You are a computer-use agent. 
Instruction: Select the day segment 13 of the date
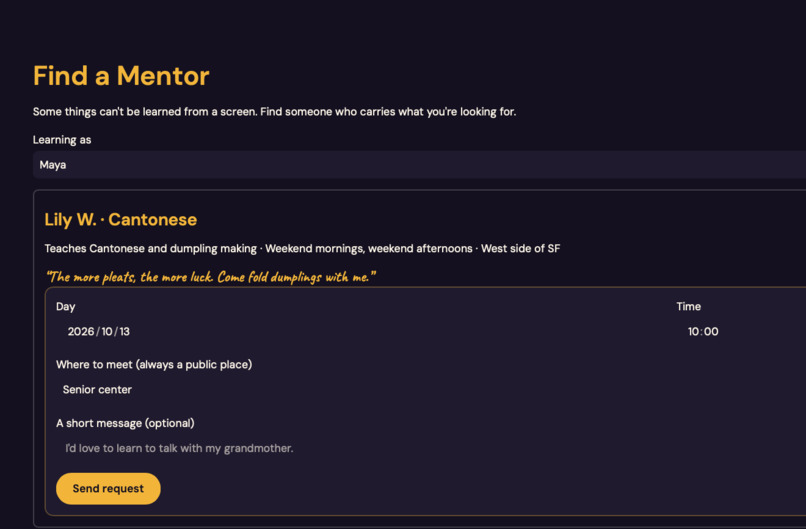click(124, 332)
